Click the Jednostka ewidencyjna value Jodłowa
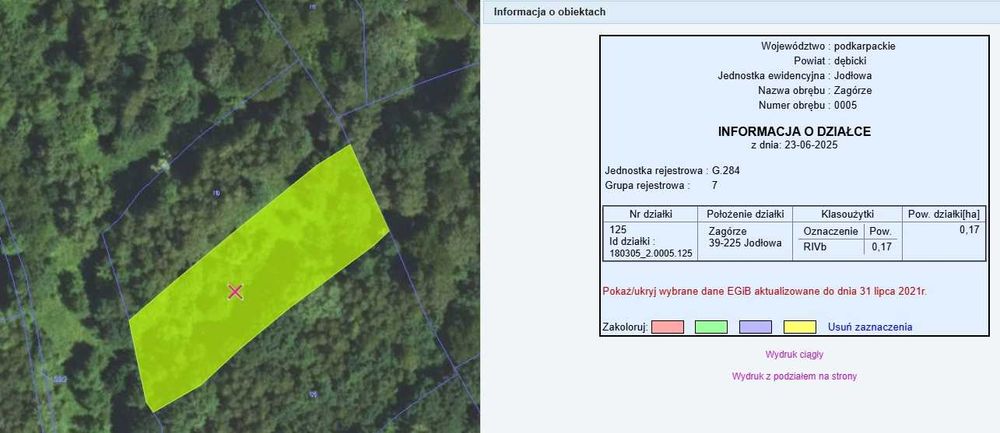1000x433 pixels. 853,76
